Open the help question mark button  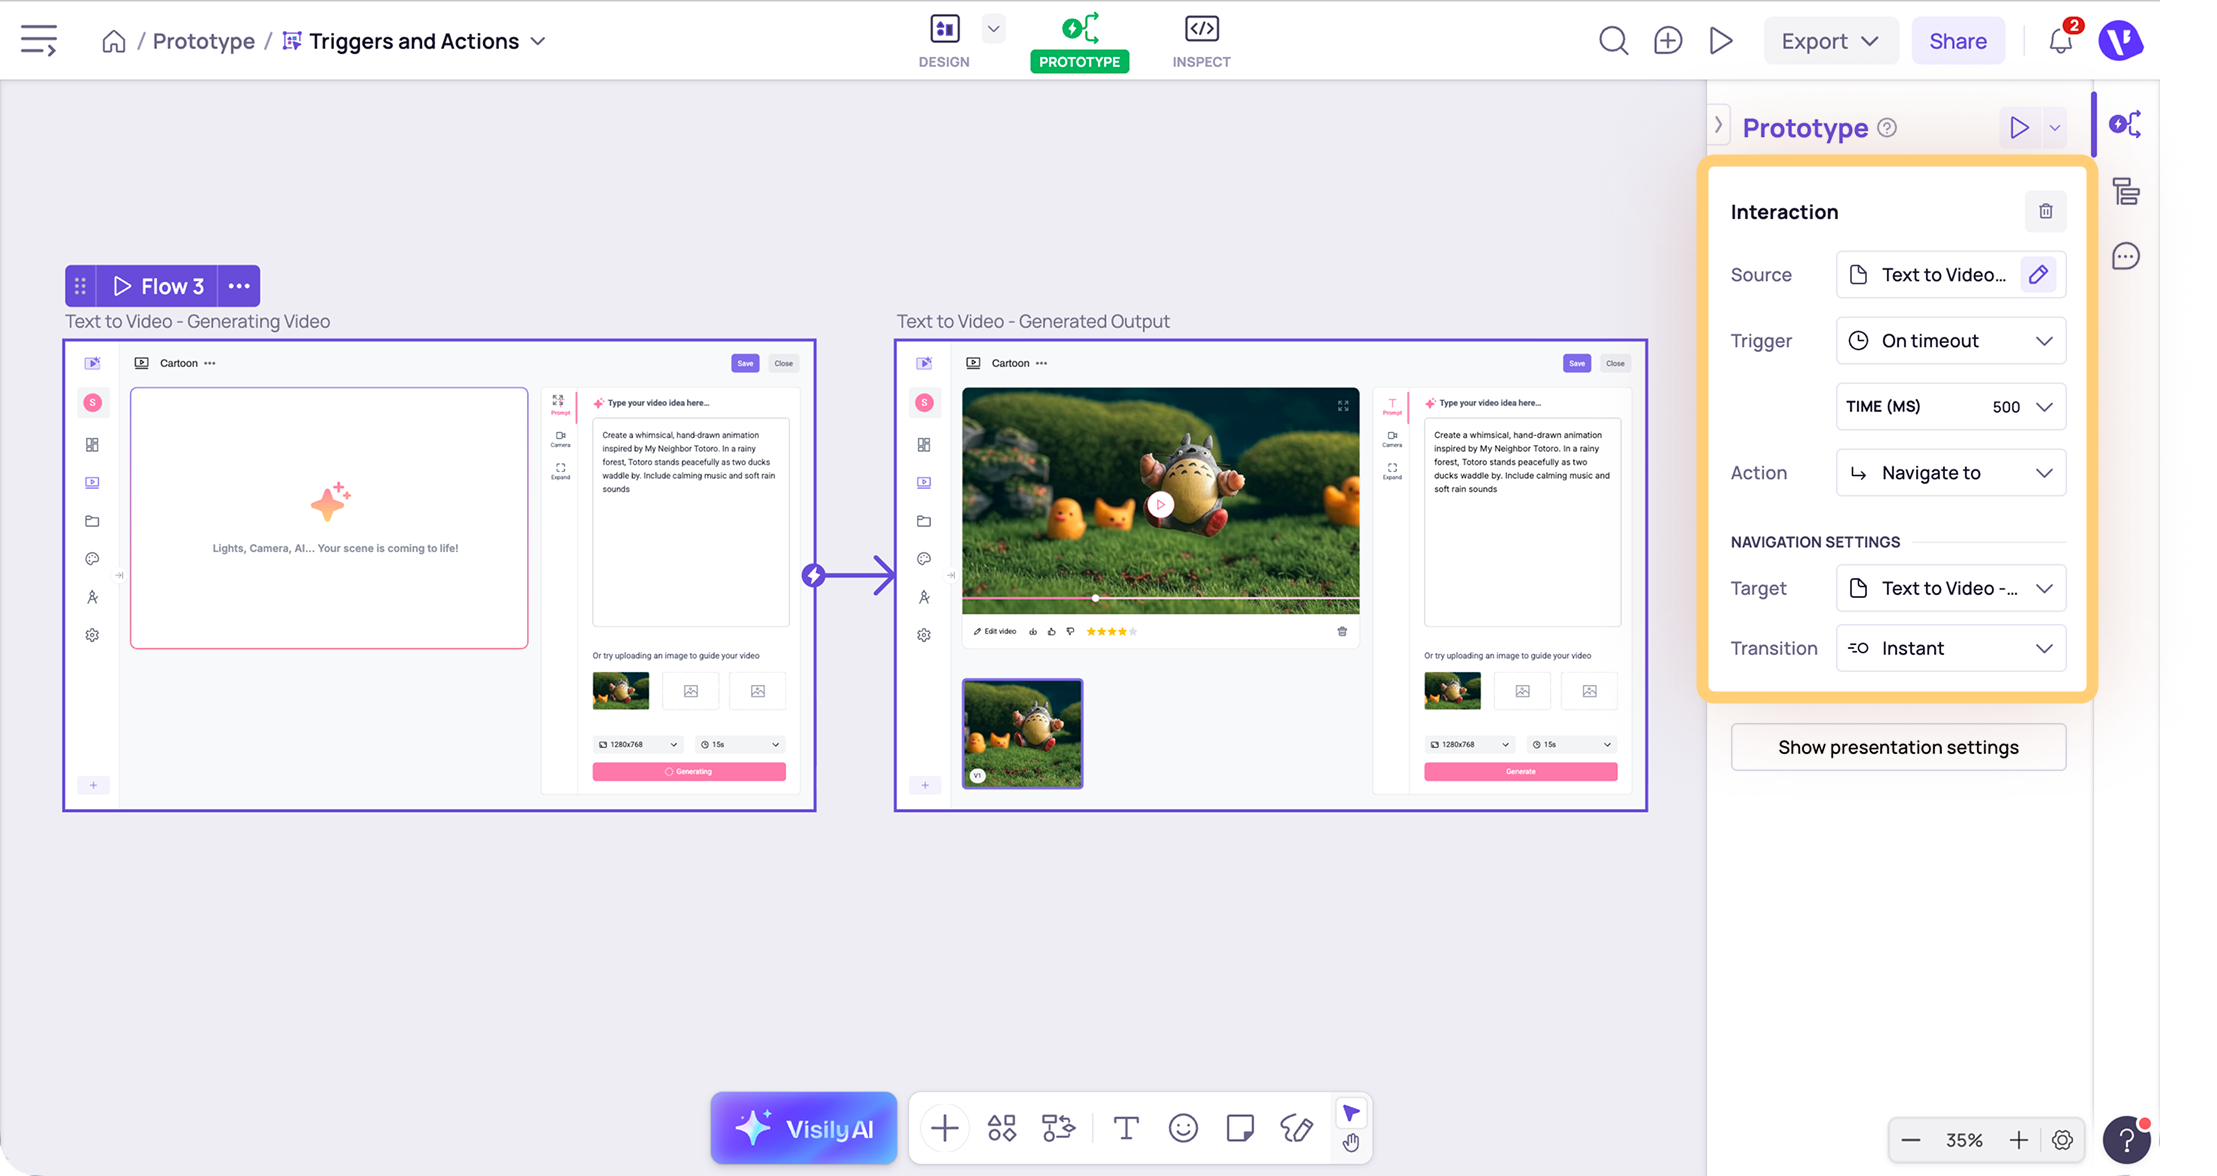coord(2126,1140)
